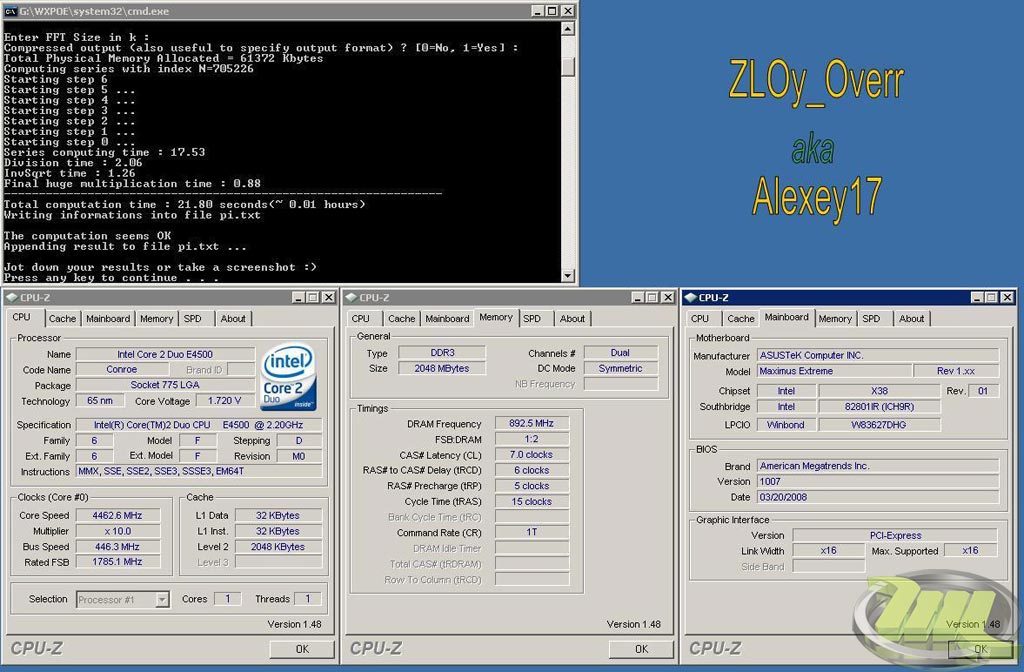The height and width of the screenshot is (672, 1024).
Task: Click the BIOS Date value 03/20/2008
Action: 878,497
